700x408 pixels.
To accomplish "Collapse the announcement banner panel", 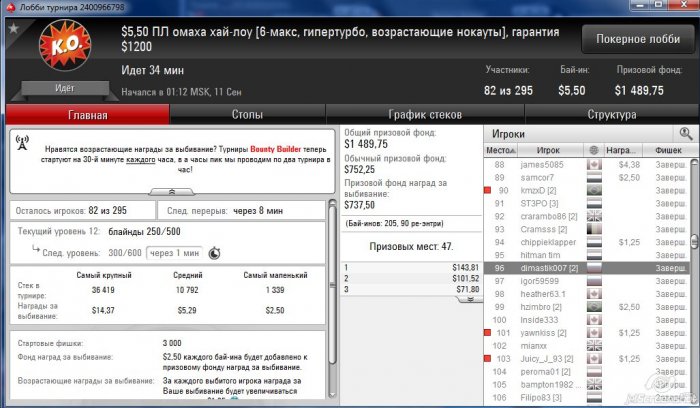I will click(x=172, y=192).
